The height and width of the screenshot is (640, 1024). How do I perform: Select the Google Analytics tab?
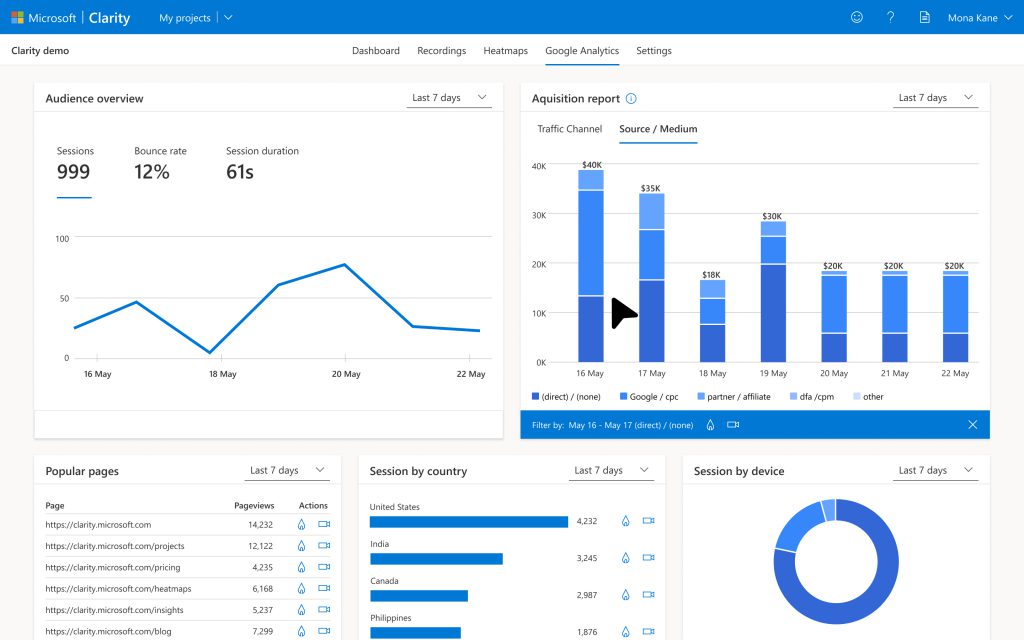[582, 50]
